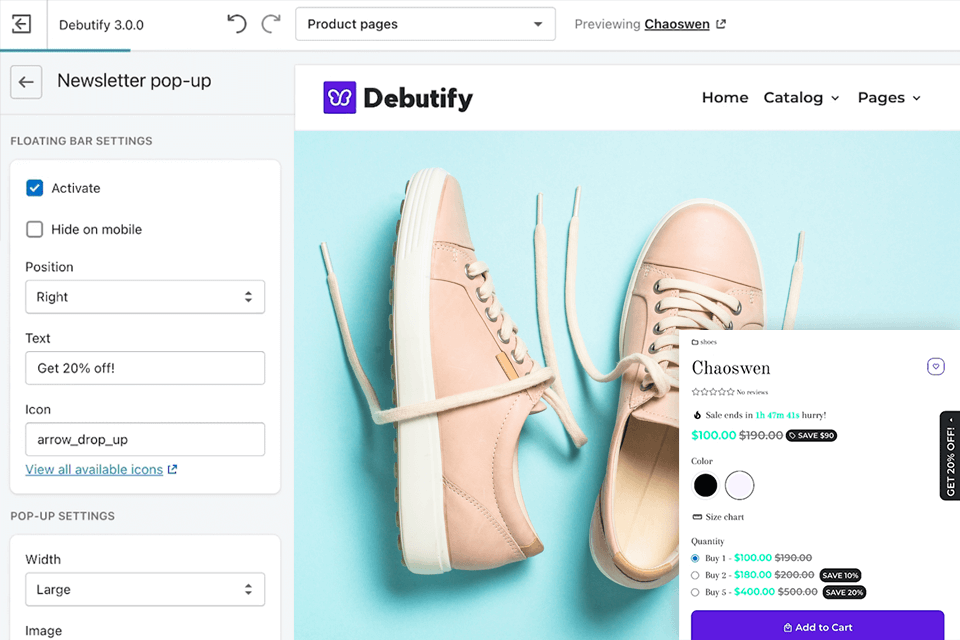Expand the Catalog menu
The height and width of the screenshot is (640, 960).
tap(801, 98)
